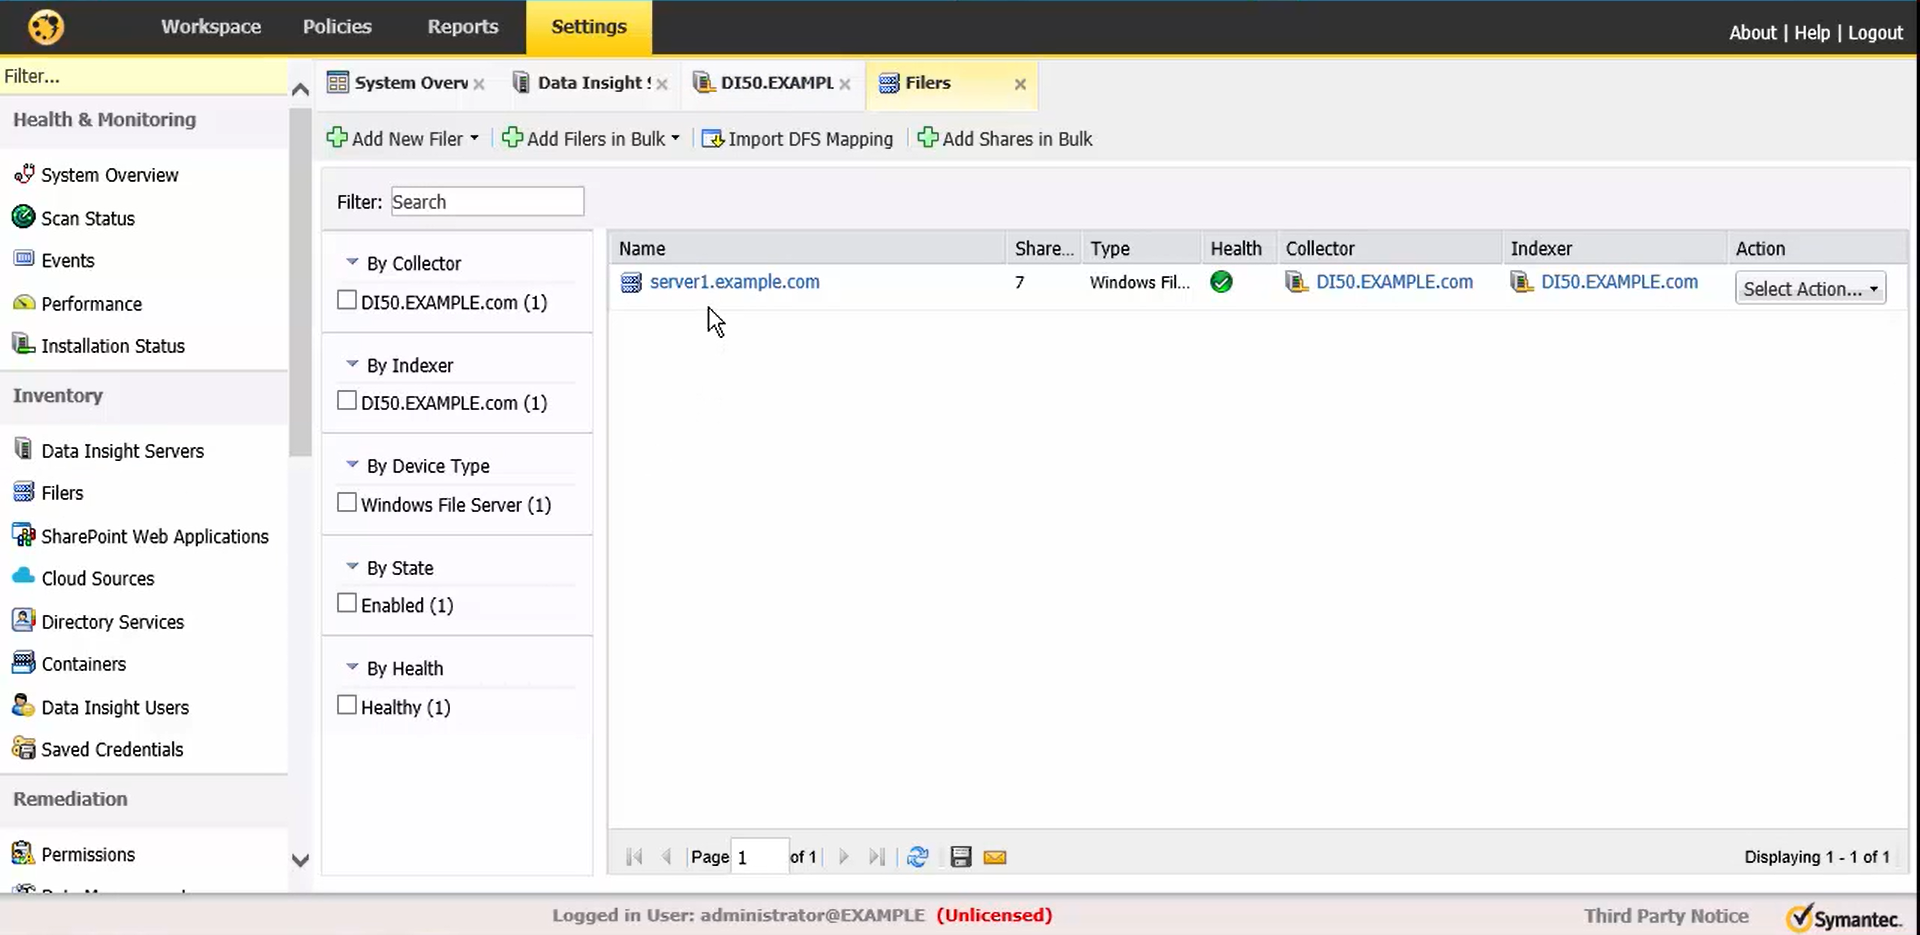Go to the first page of filers

click(634, 857)
